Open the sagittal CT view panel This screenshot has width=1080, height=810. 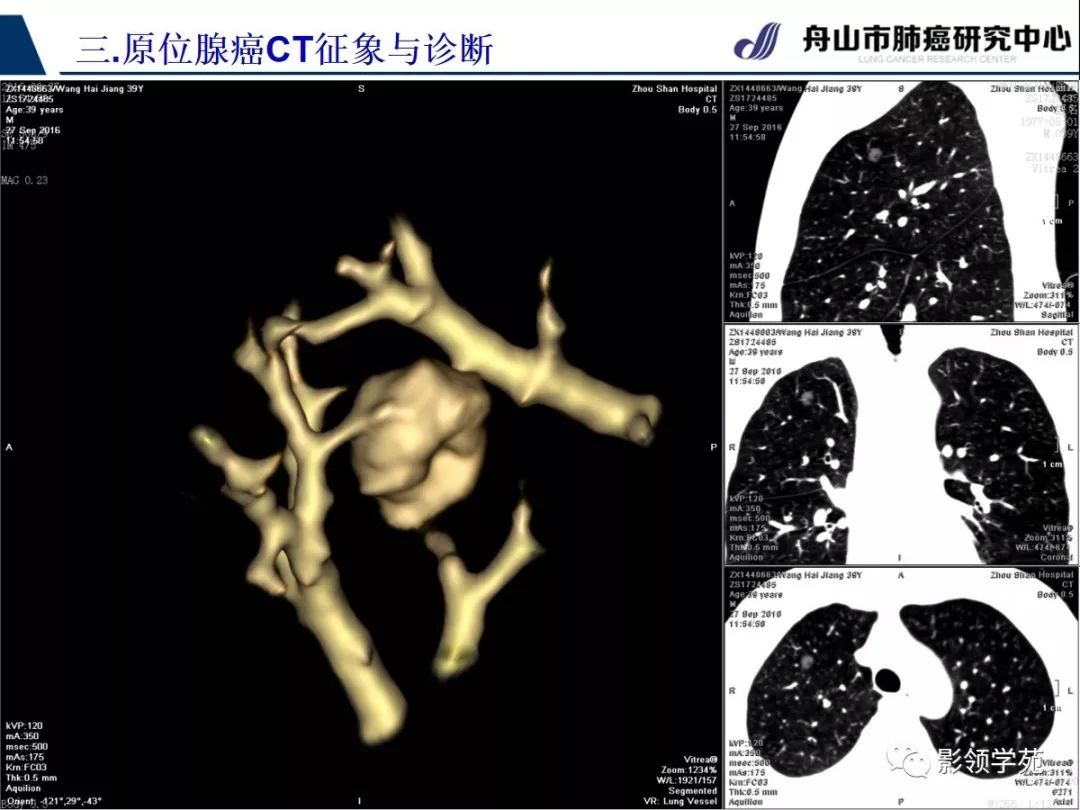[900, 201]
